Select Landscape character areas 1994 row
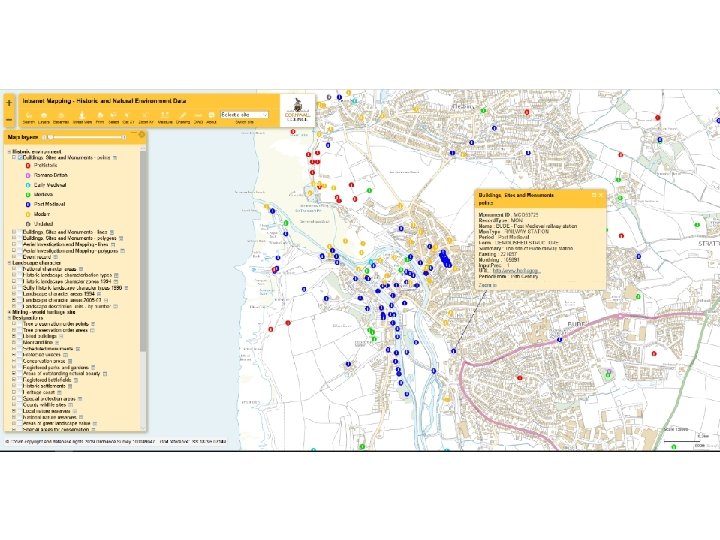This screenshot has width=720, height=540. click(x=59, y=294)
